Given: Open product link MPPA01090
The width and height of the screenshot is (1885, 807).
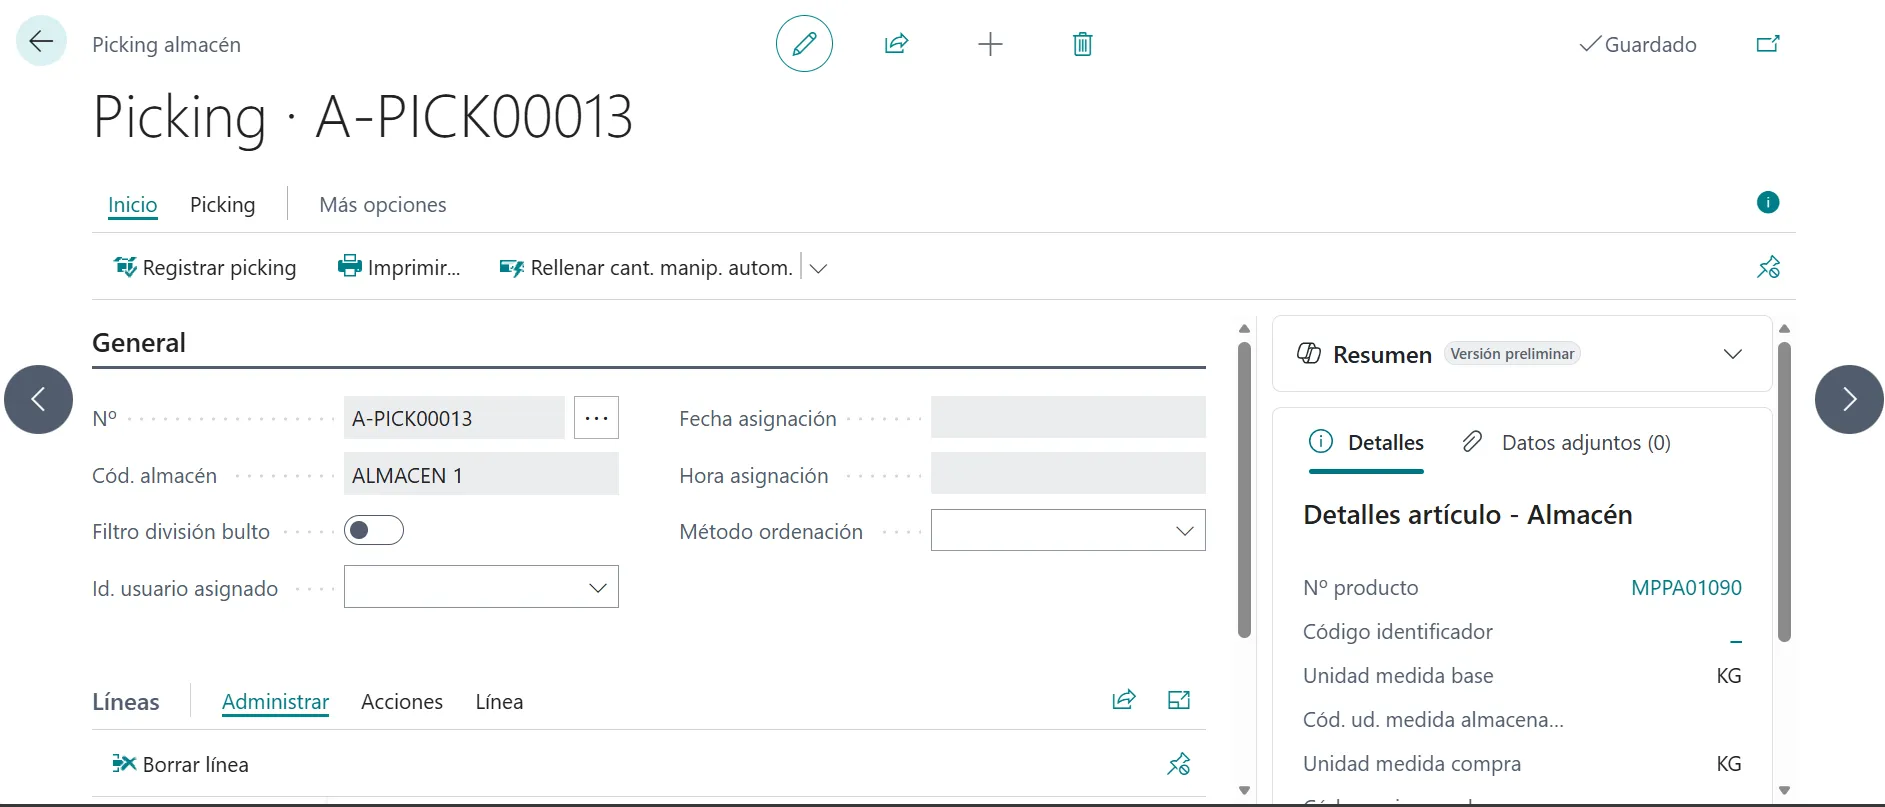Looking at the screenshot, I should [1685, 588].
